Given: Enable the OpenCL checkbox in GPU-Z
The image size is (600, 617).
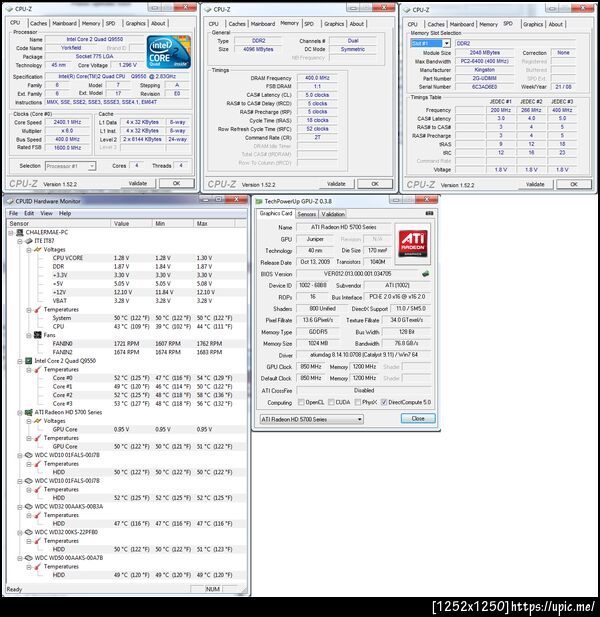Looking at the screenshot, I should [x=301, y=402].
